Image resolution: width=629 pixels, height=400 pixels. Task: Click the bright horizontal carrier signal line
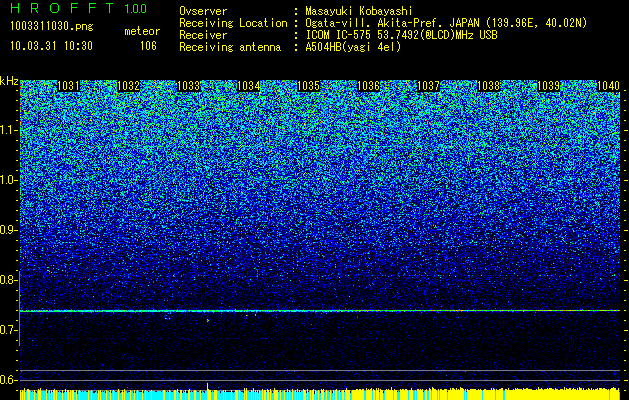[320, 311]
